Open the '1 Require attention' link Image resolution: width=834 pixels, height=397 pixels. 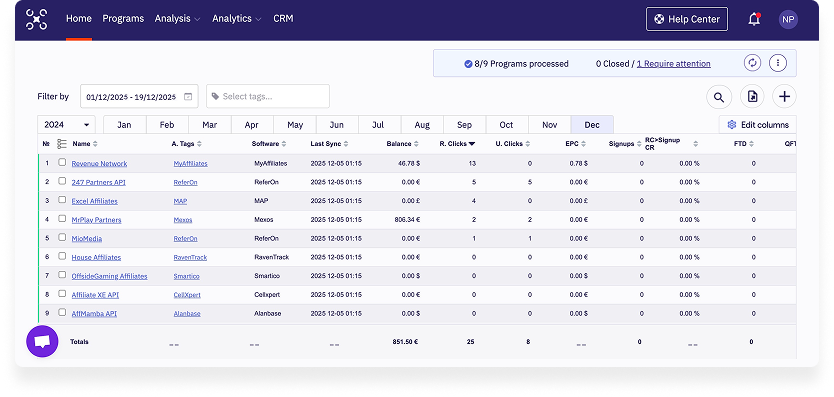[673, 64]
